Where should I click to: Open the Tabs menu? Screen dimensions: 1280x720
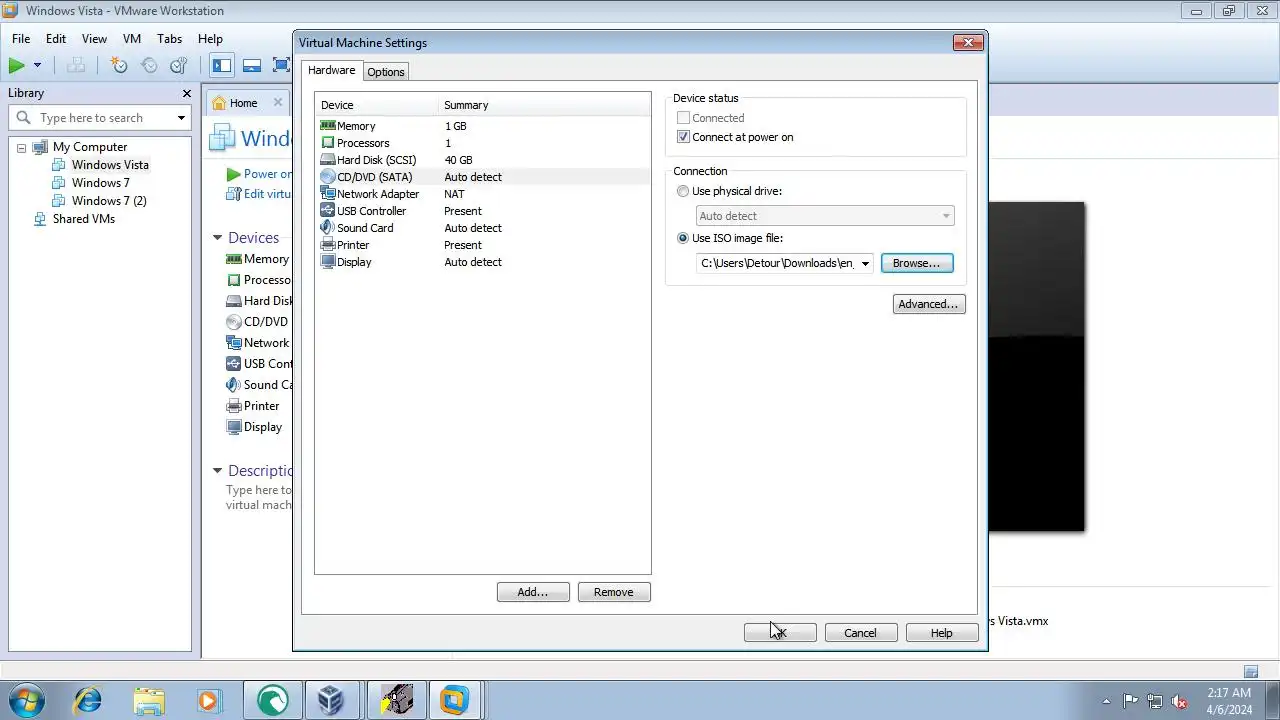(170, 39)
